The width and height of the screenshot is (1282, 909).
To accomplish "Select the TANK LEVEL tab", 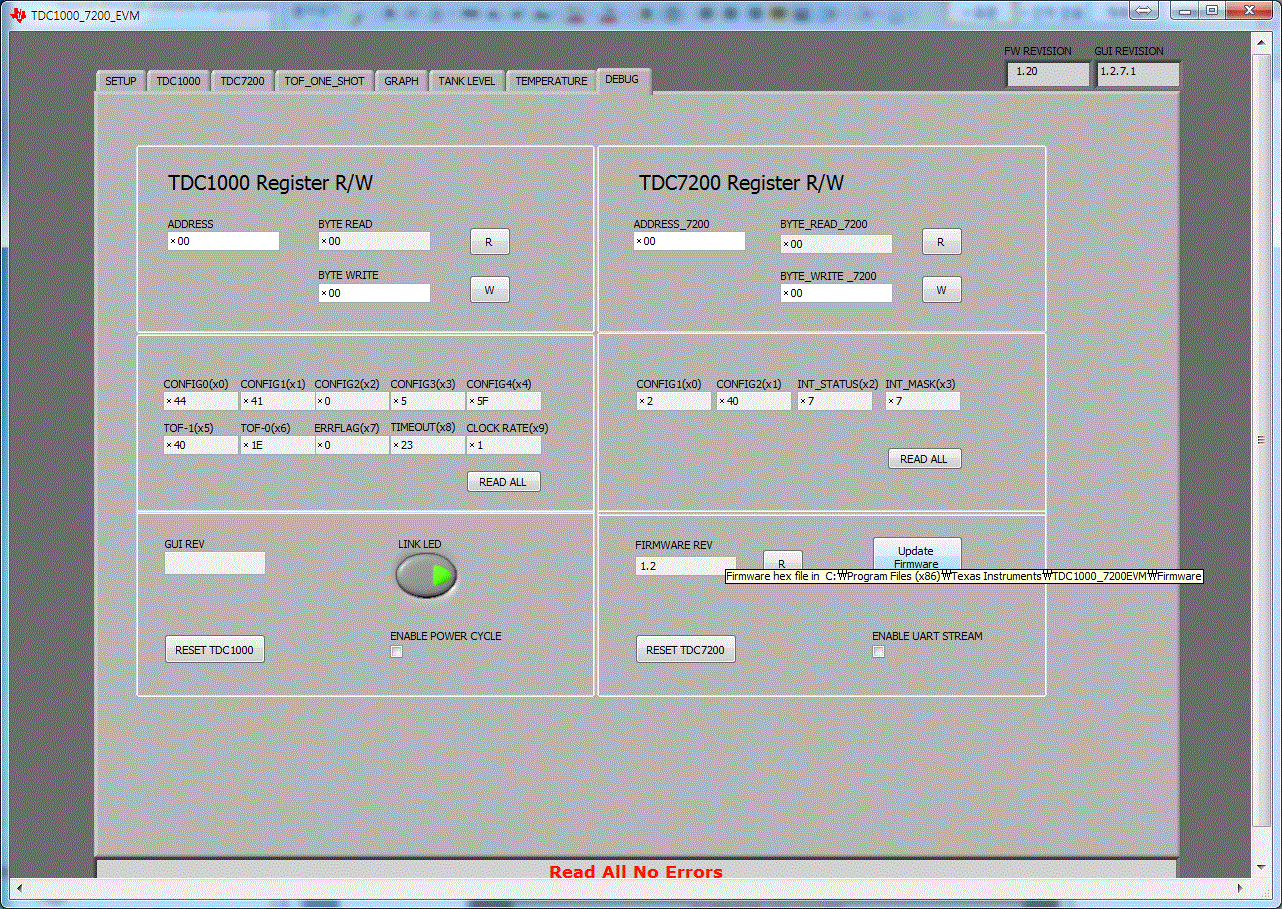I will coord(467,81).
